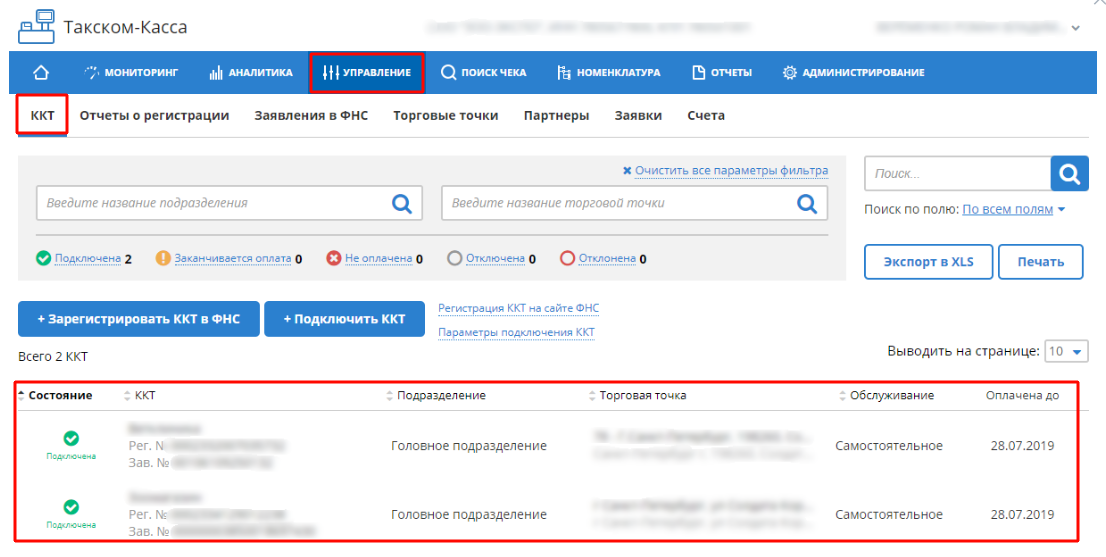This screenshot has width=1106, height=557.
Task: Open Параметры подключения ККТ link
Action: [x=516, y=332]
